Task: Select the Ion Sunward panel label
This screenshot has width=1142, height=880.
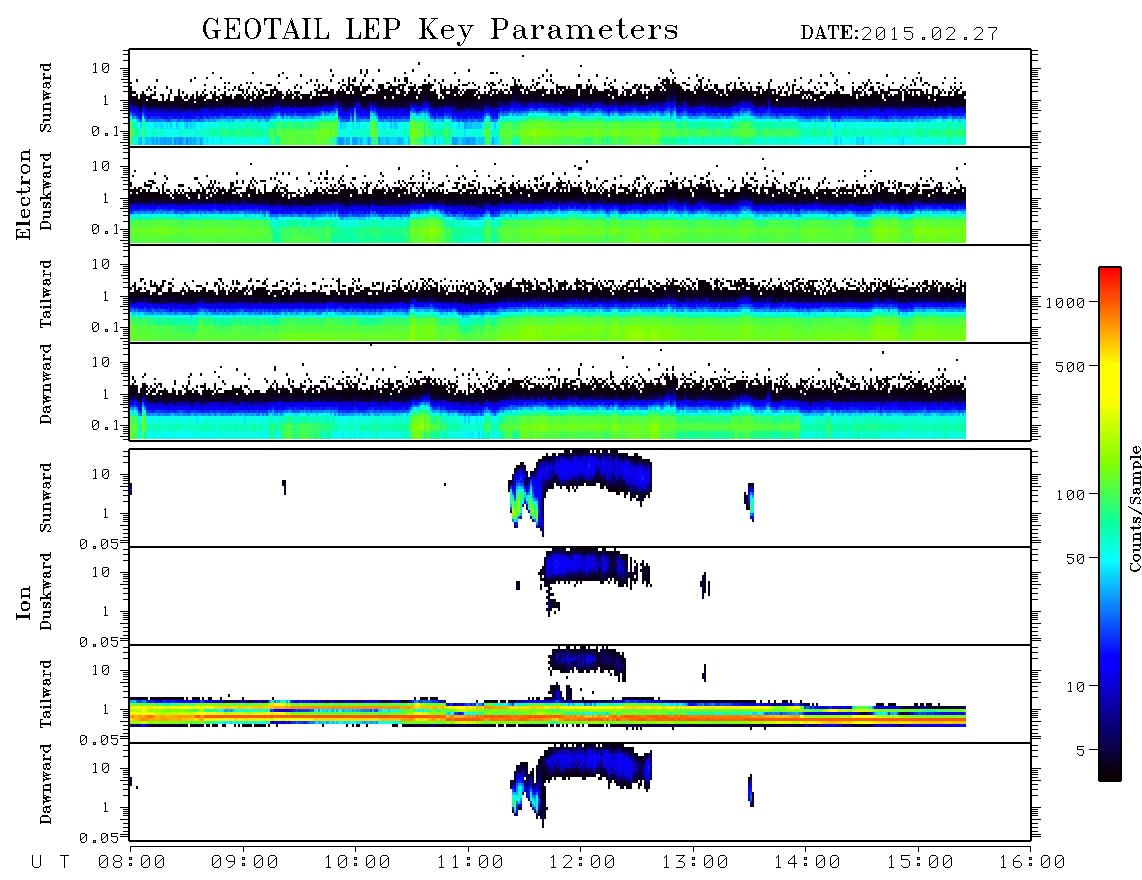Action: [46, 497]
